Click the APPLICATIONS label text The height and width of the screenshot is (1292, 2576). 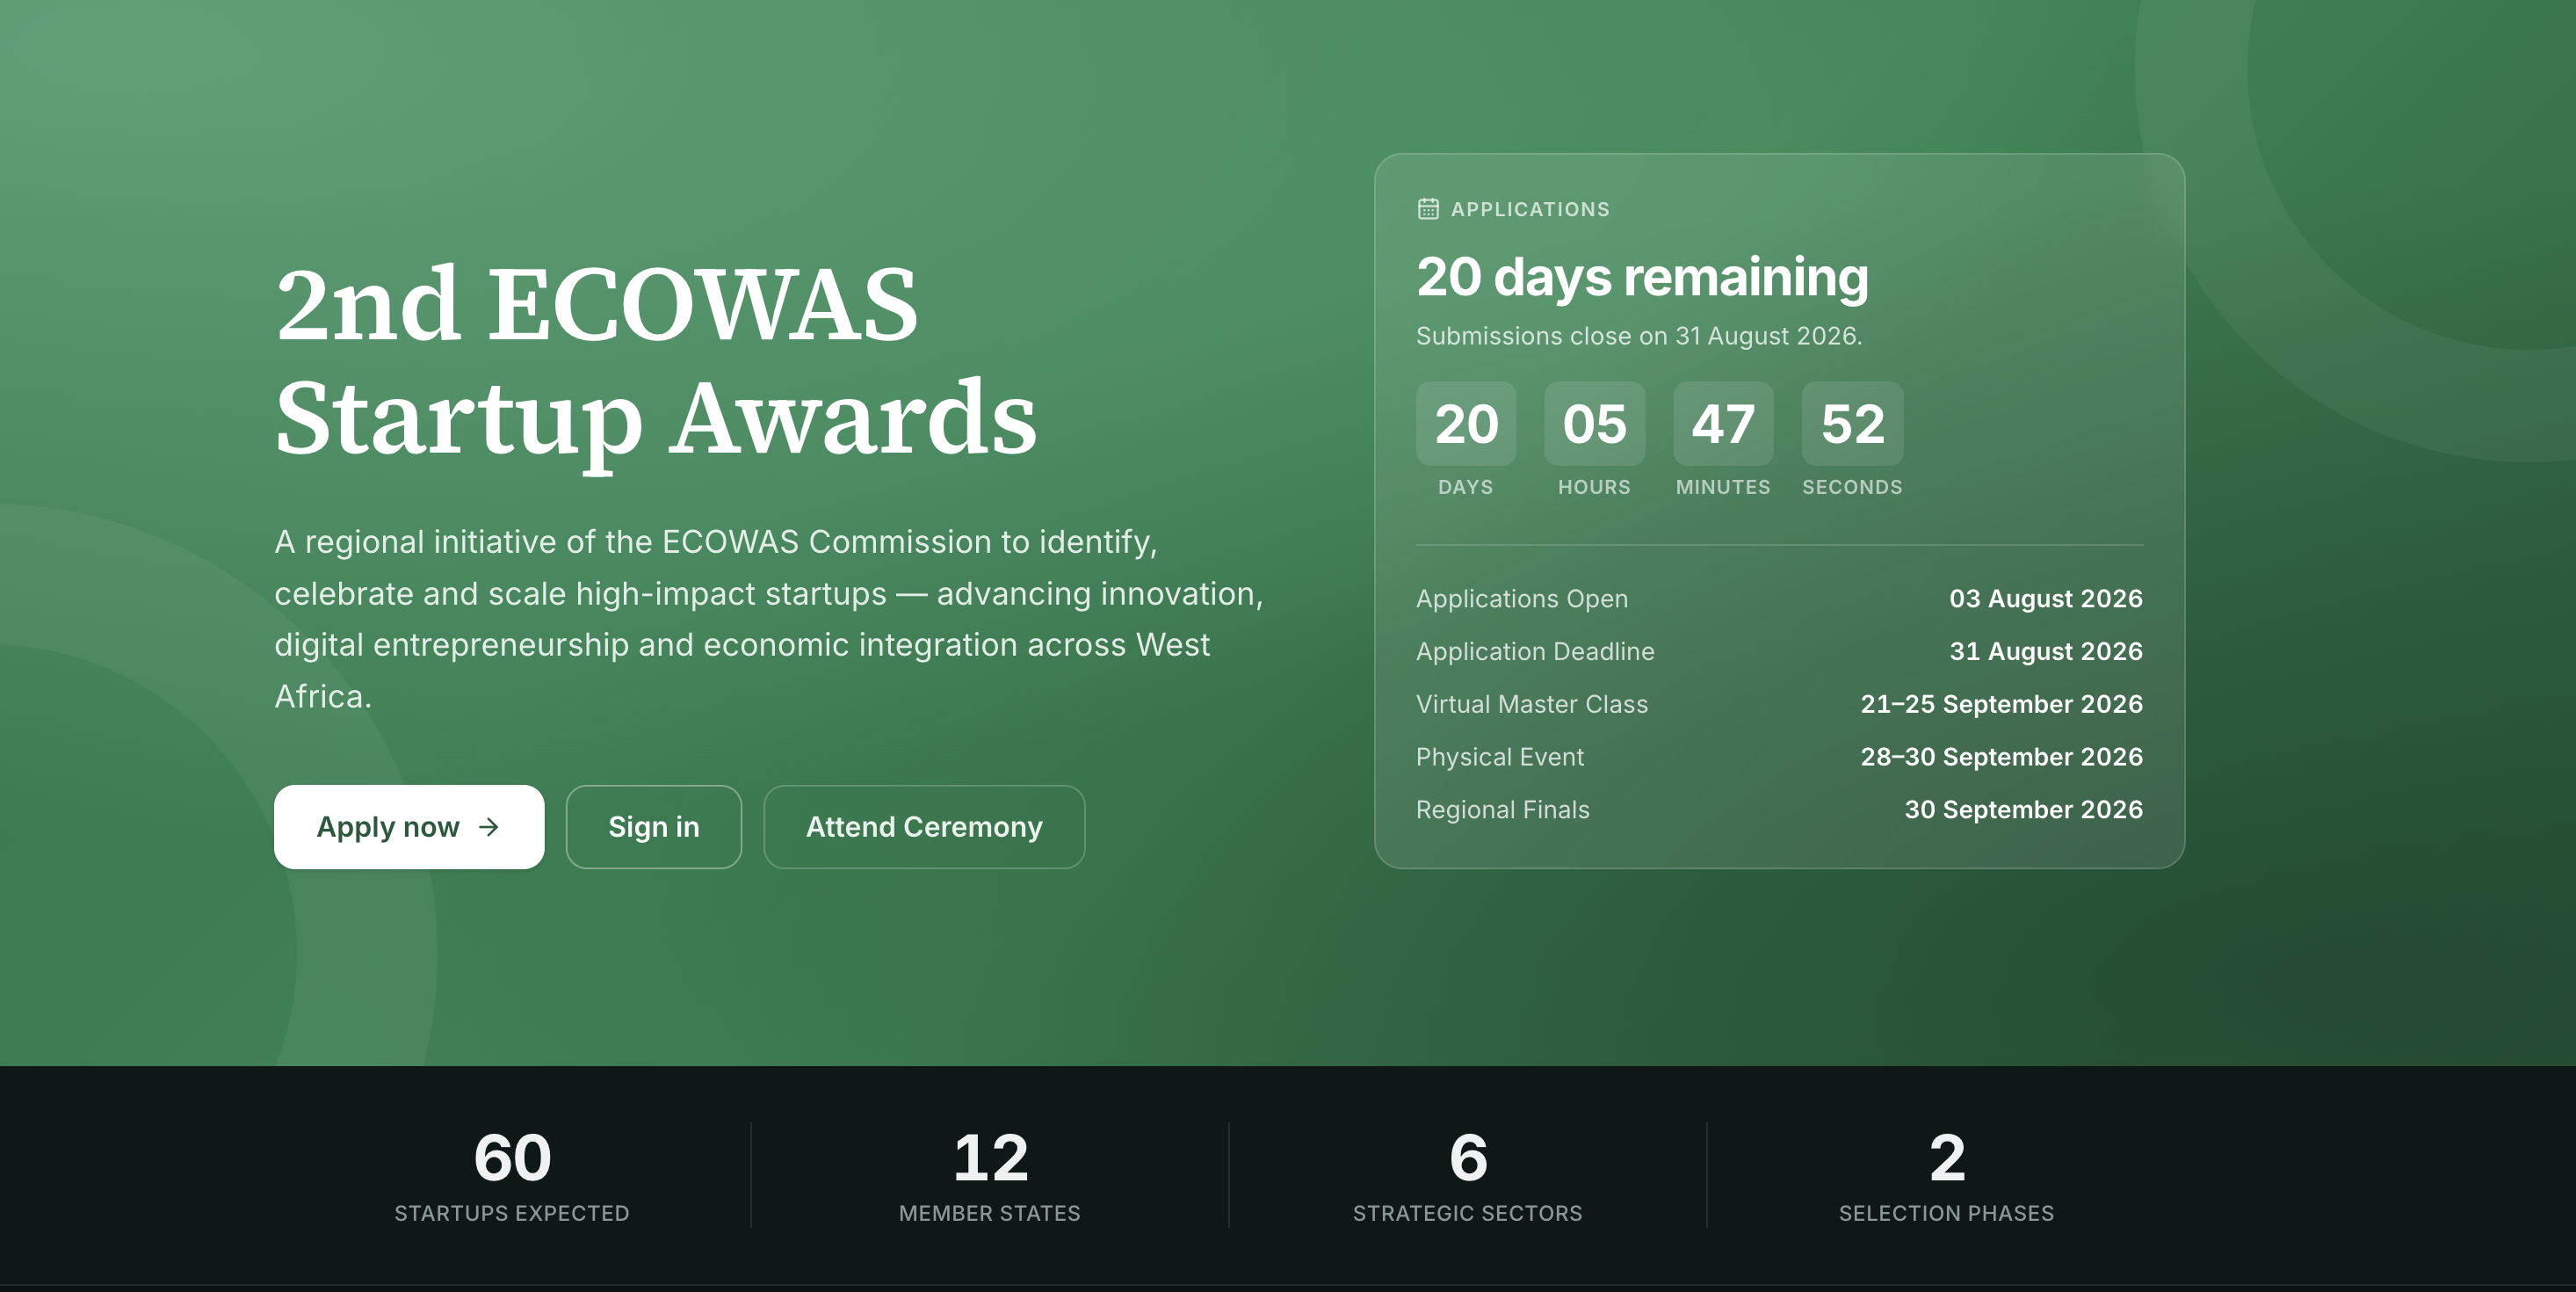pyautogui.click(x=1530, y=209)
